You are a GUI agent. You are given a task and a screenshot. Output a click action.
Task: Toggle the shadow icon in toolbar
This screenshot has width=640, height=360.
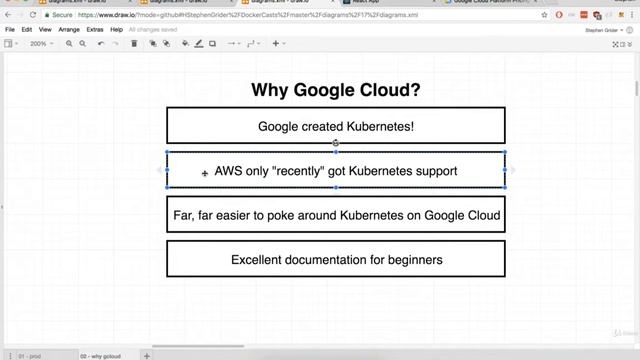(x=213, y=43)
